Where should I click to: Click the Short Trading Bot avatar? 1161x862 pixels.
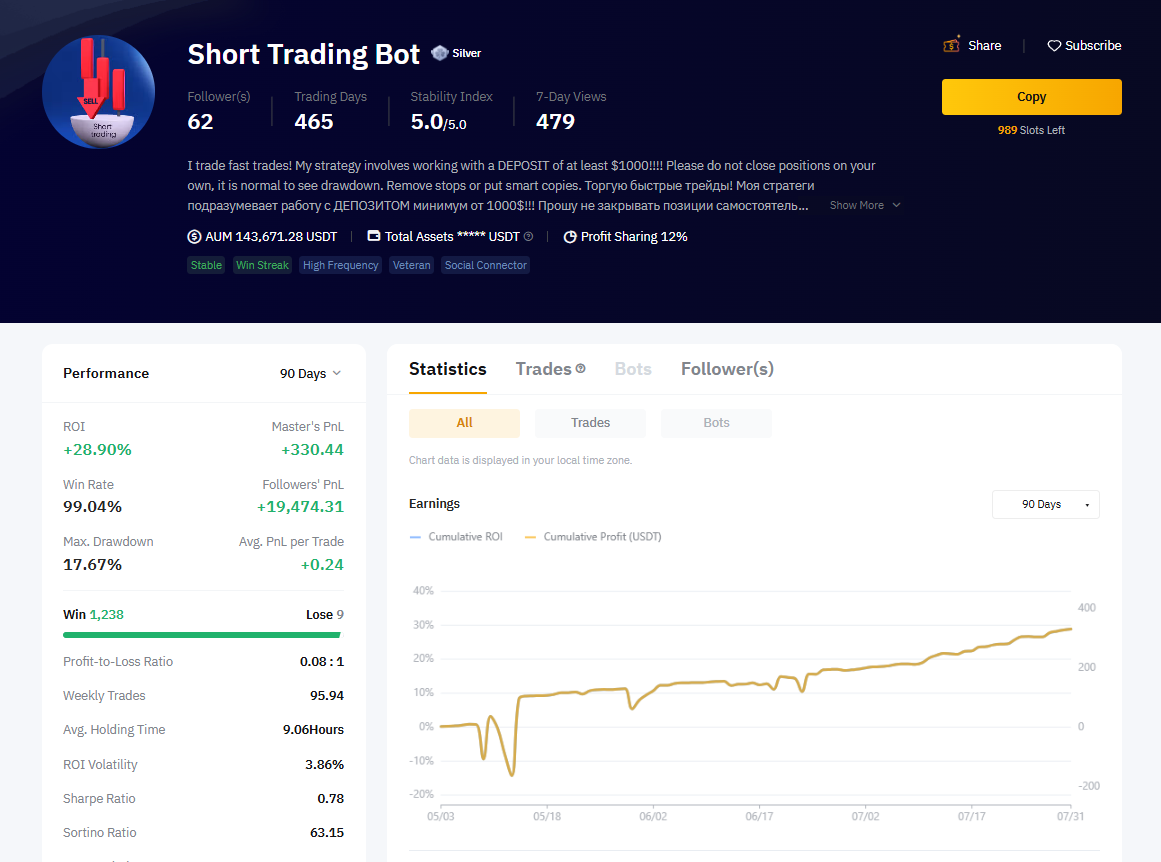tap(98, 92)
